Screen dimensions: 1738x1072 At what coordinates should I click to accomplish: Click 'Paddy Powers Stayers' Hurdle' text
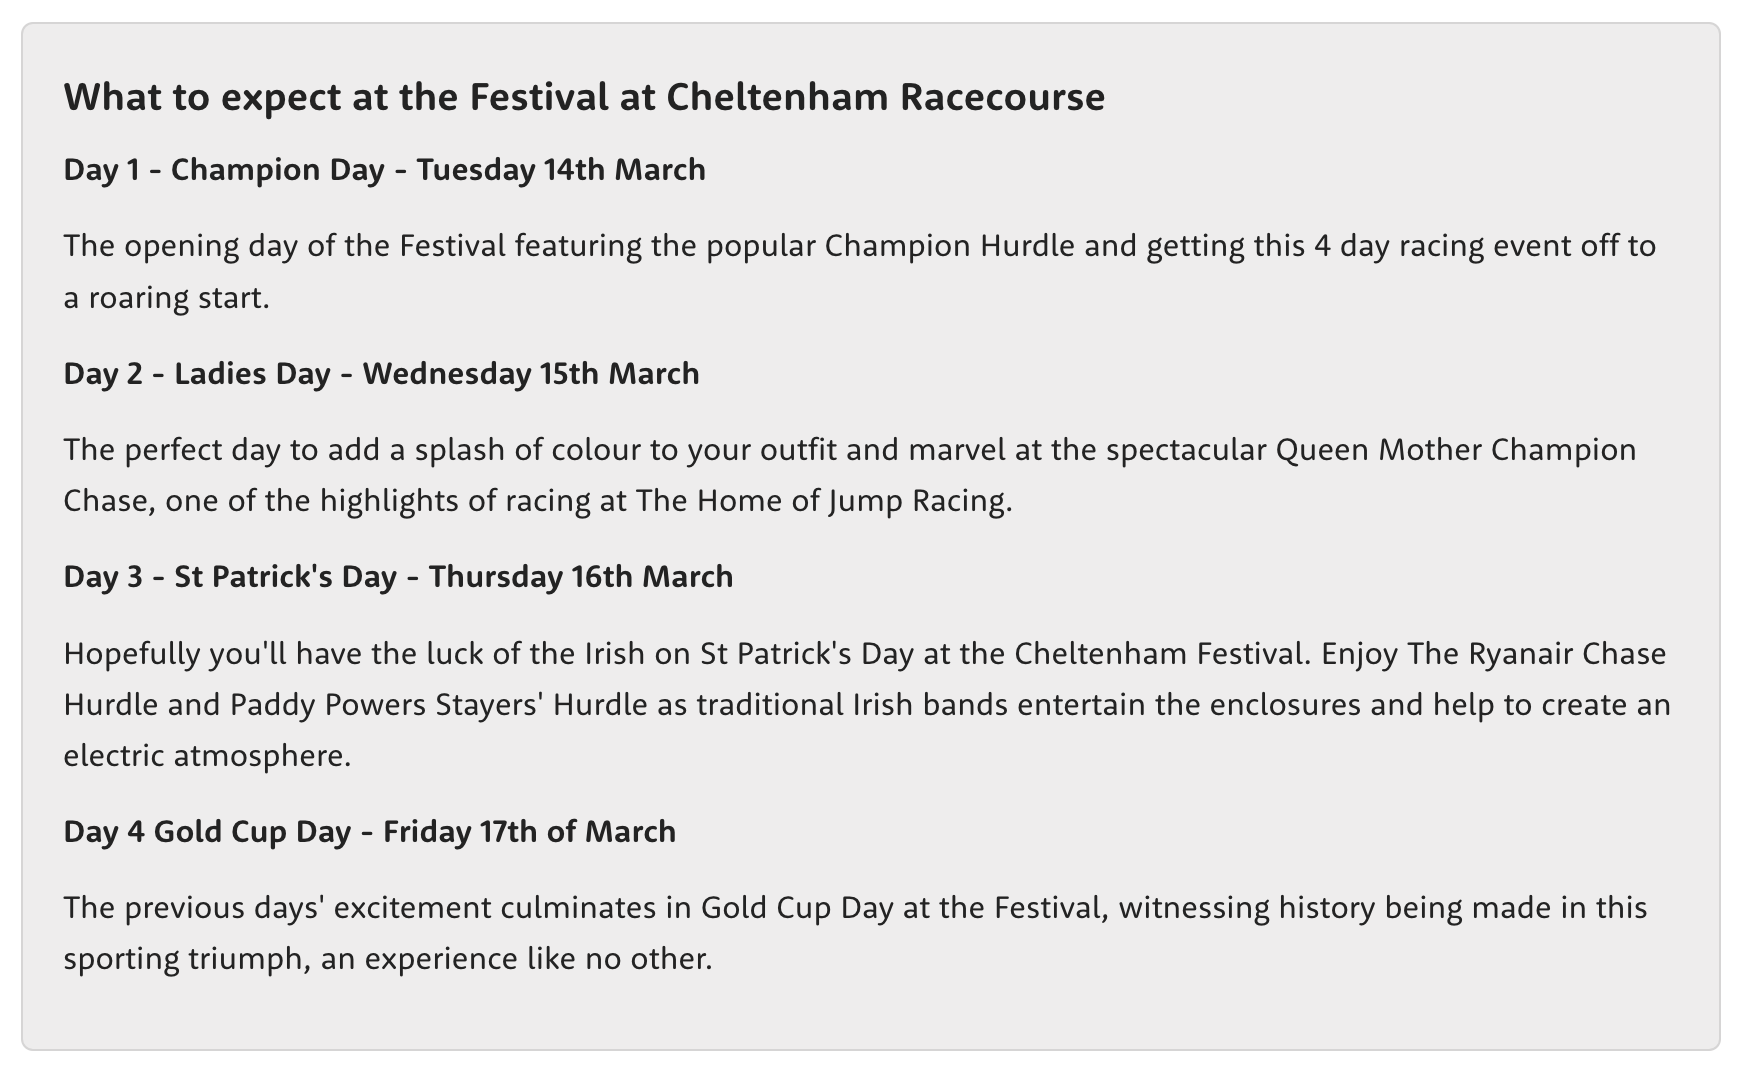tap(439, 705)
